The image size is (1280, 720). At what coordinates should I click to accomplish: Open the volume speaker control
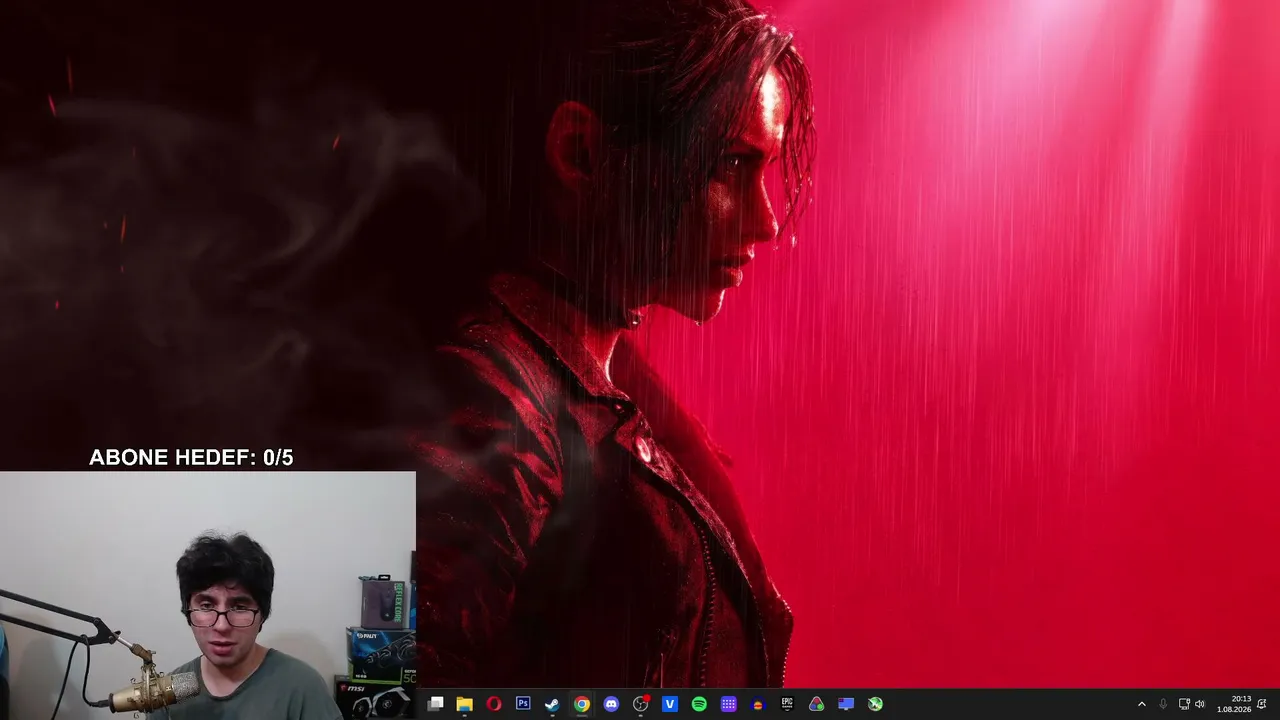tap(1200, 704)
